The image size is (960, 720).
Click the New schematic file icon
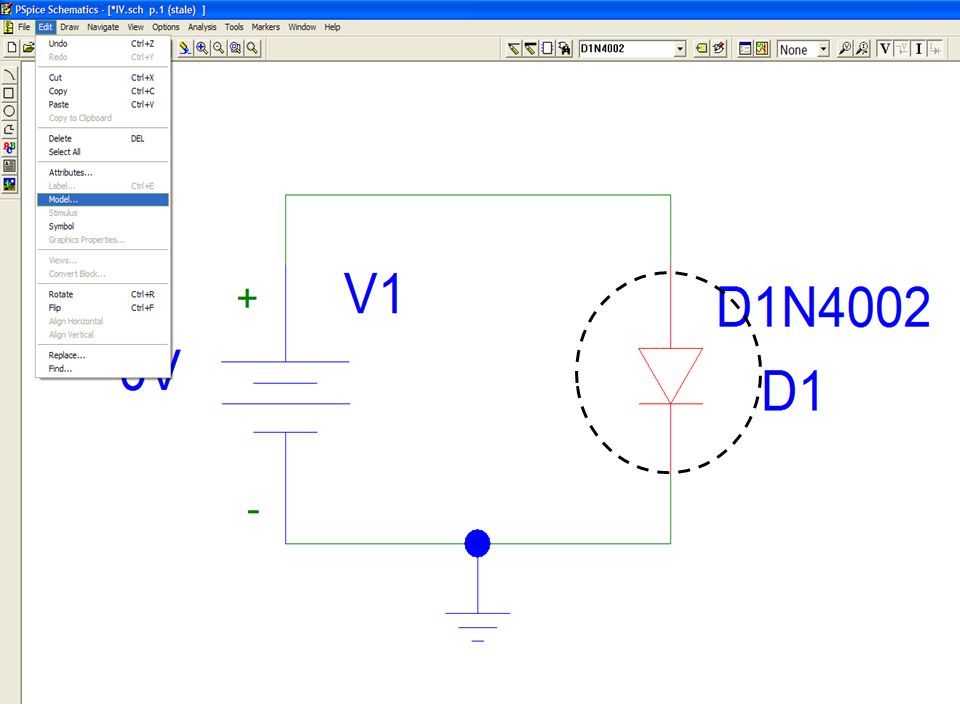pyautogui.click(x=12, y=48)
